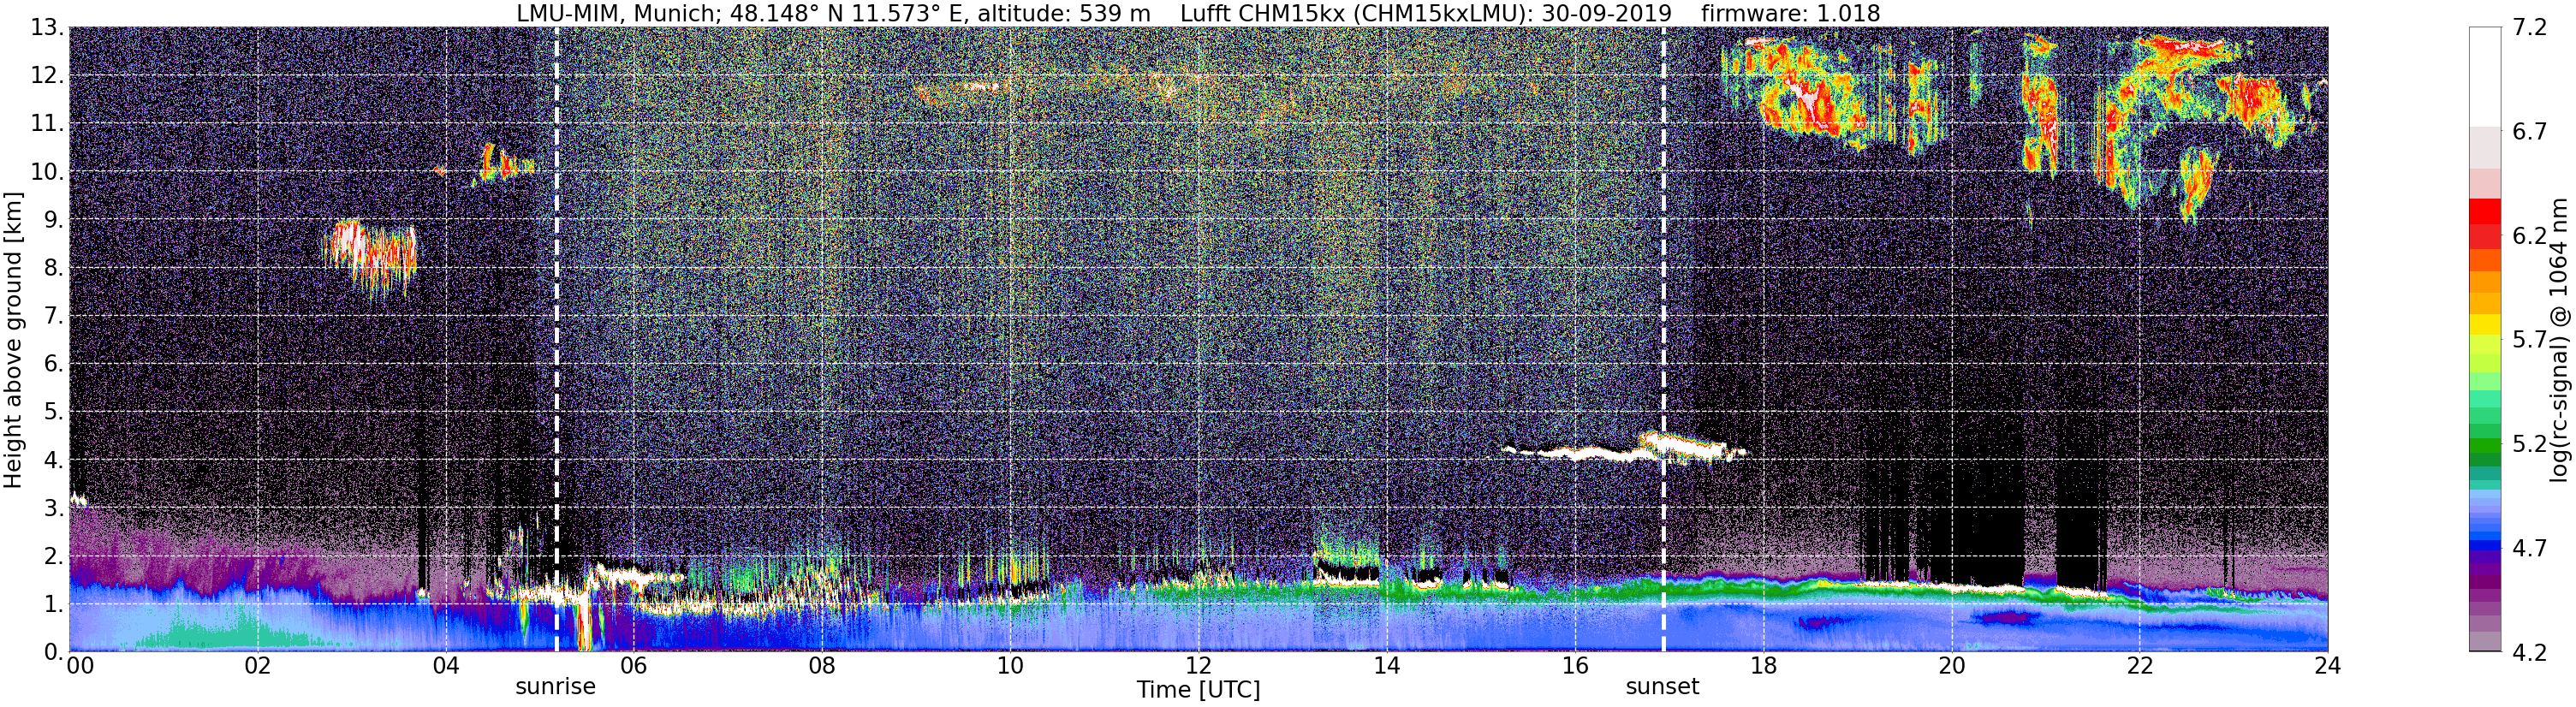Click the y-axis tick label '10.'
2576x707 pixels.
46,172
